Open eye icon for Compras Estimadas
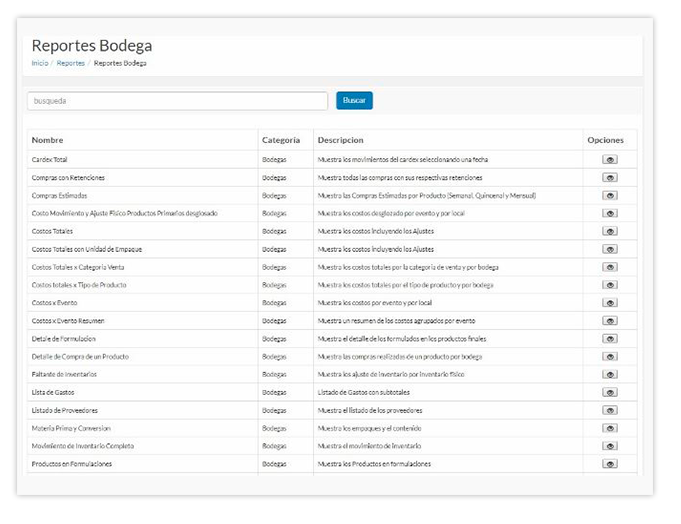This screenshot has height=524, width=681. point(609,196)
